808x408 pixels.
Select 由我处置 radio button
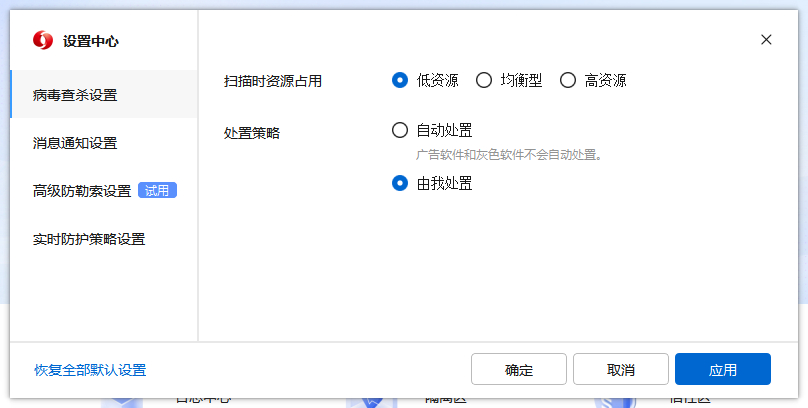click(400, 183)
